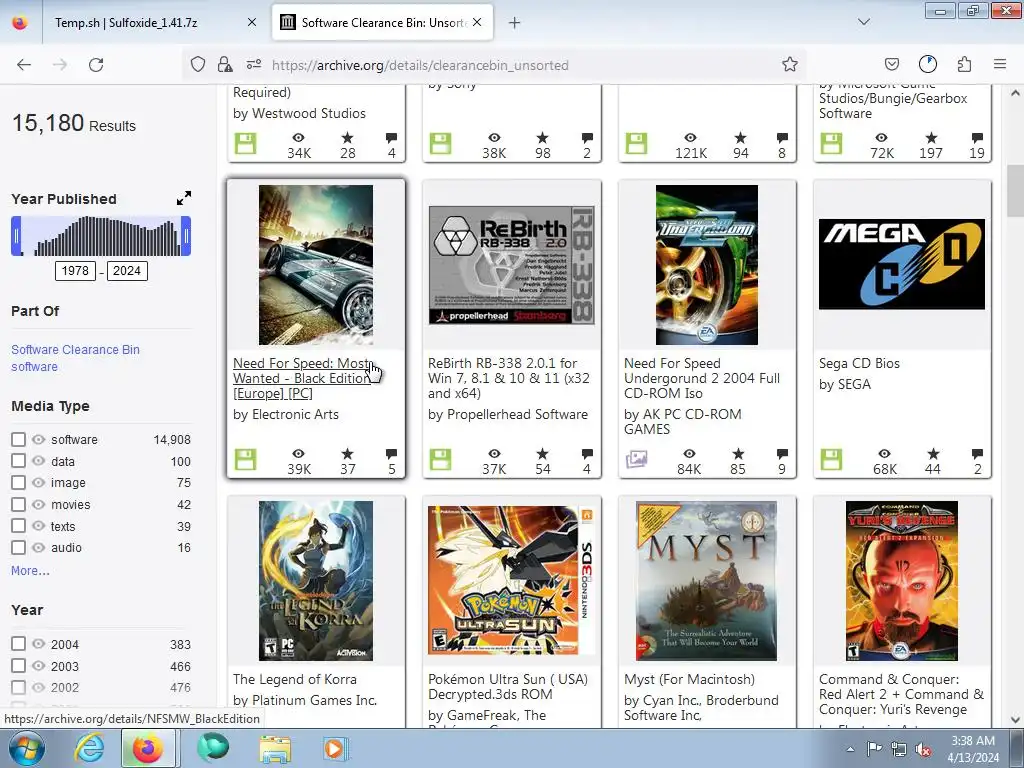1024x768 pixels.
Task: Open the software collection link
Action: click(x=34, y=366)
